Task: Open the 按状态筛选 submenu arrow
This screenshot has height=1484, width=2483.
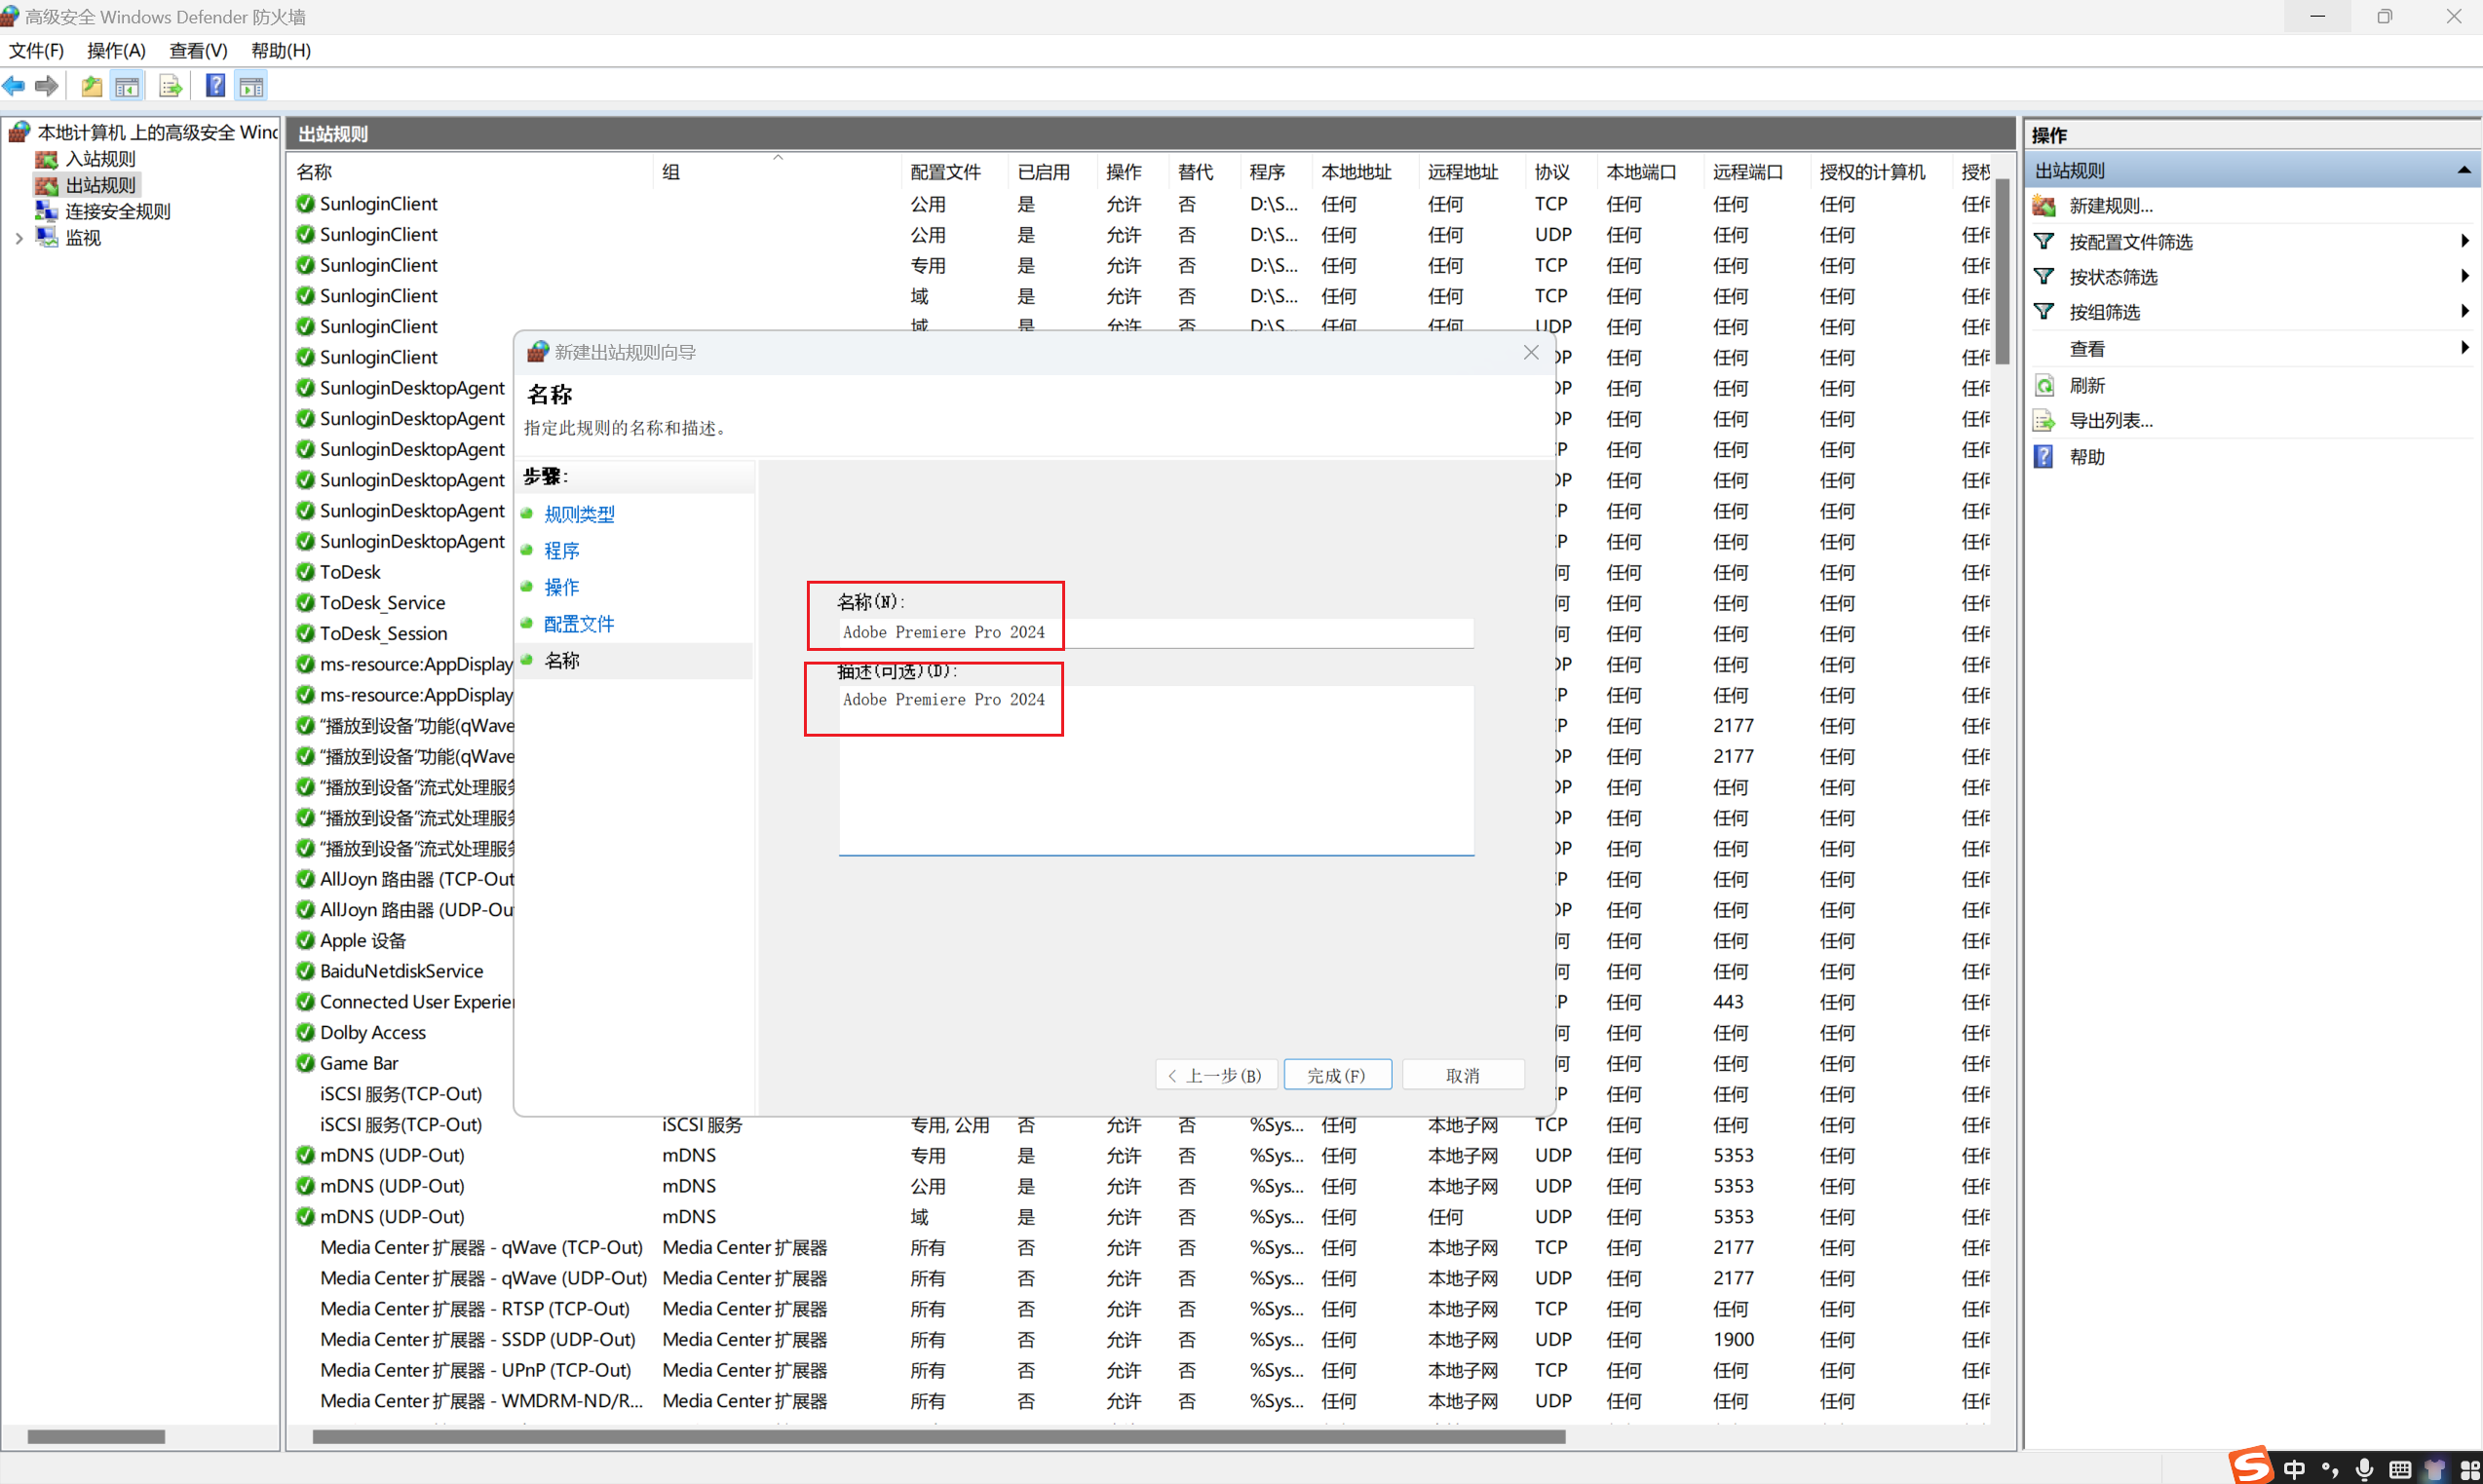Action: pos(2465,276)
